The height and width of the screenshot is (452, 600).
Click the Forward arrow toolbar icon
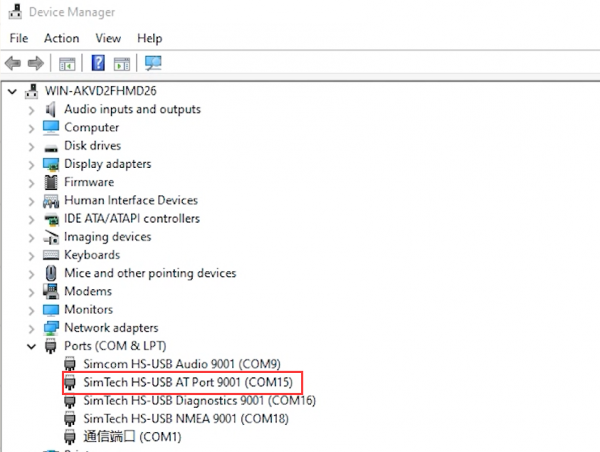click(36, 63)
